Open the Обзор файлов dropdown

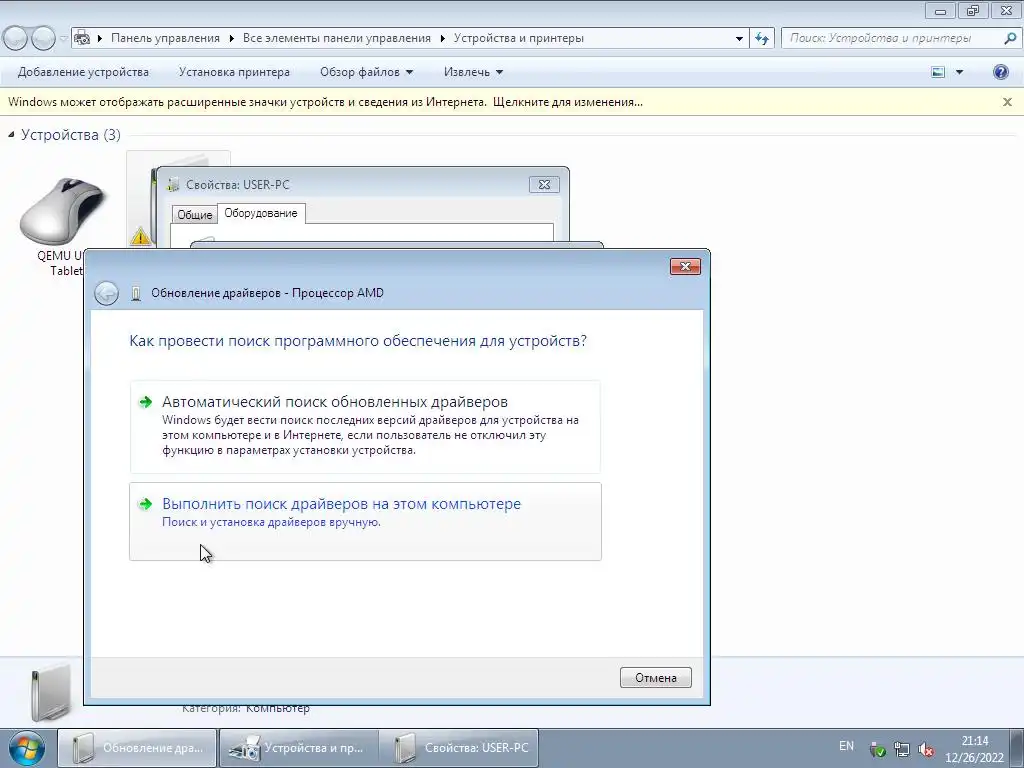click(366, 72)
